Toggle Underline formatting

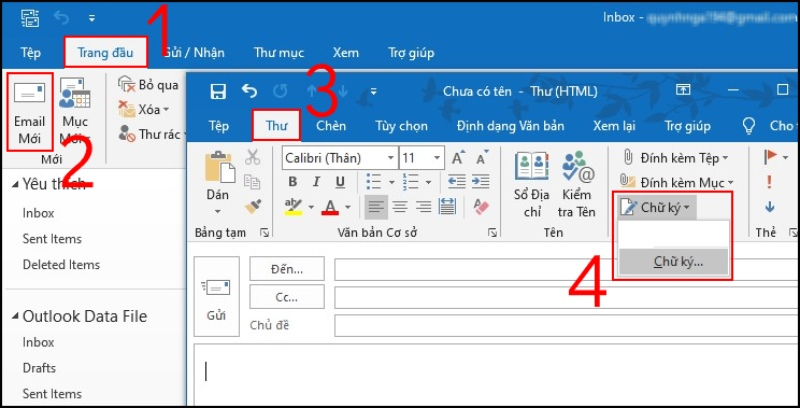point(340,182)
